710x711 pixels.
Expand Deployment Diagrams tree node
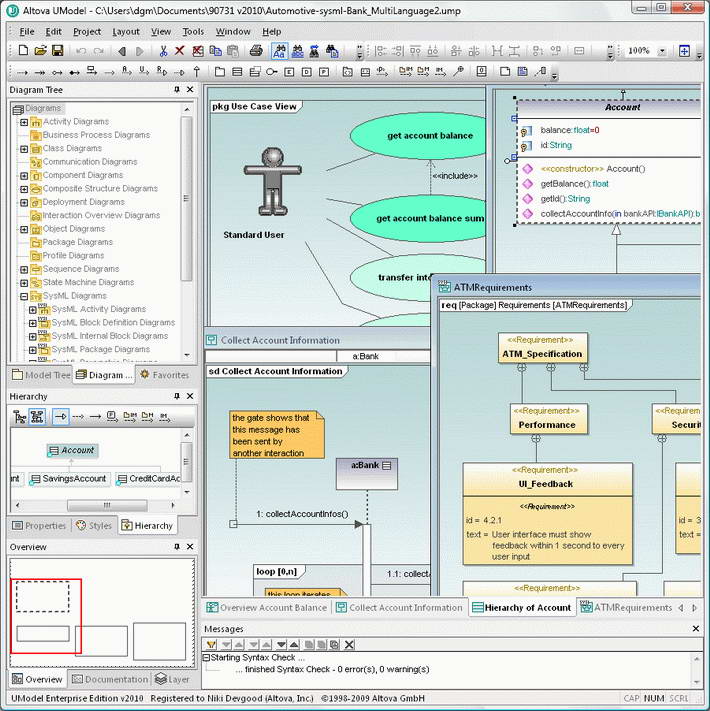[24, 202]
